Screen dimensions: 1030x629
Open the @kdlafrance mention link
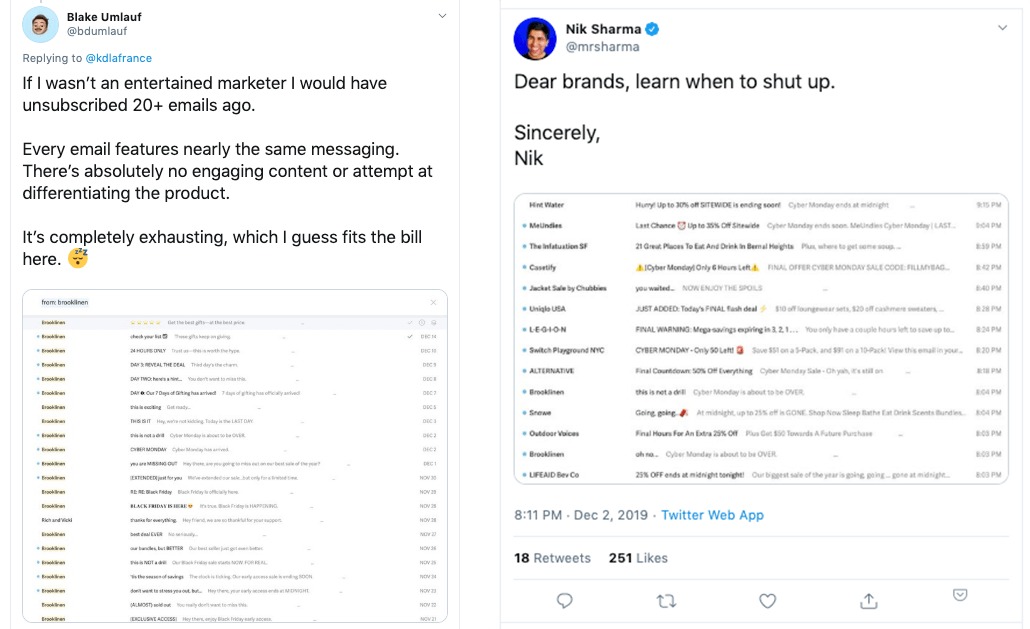point(118,58)
